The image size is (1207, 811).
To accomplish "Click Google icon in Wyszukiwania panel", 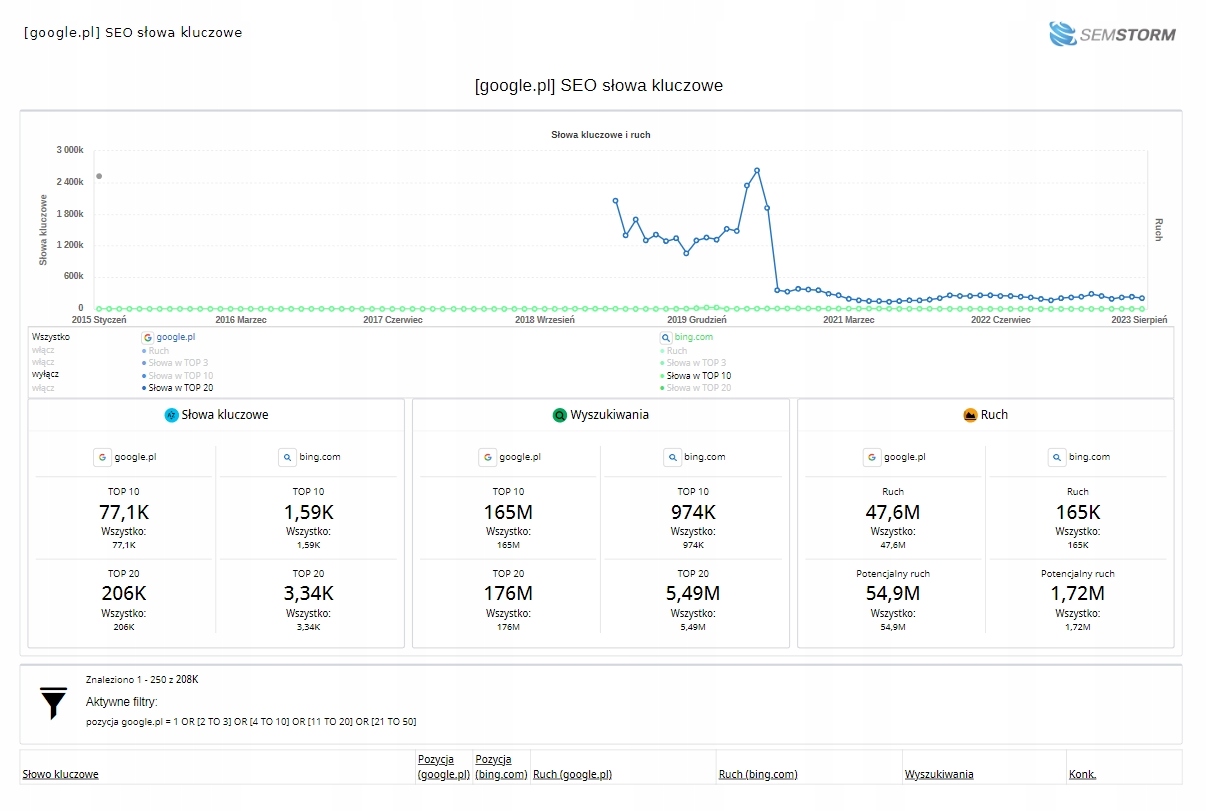I will (488, 457).
